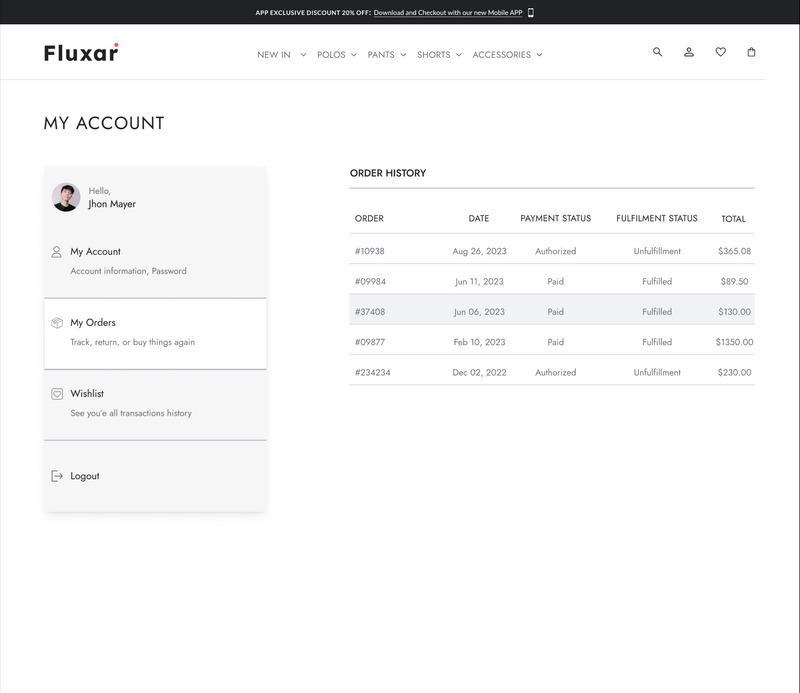800x693 pixels.
Task: Select the highlighted order #37408 row
Action: point(551,312)
